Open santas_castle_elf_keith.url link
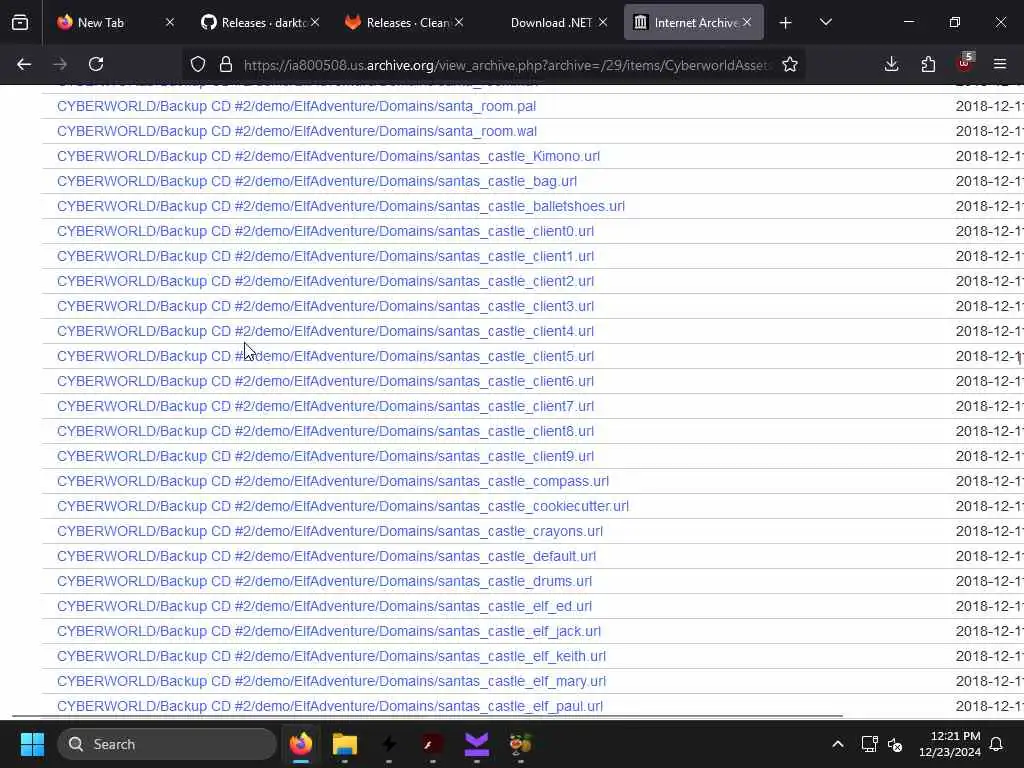The height and width of the screenshot is (768, 1024). pyautogui.click(x=332, y=656)
